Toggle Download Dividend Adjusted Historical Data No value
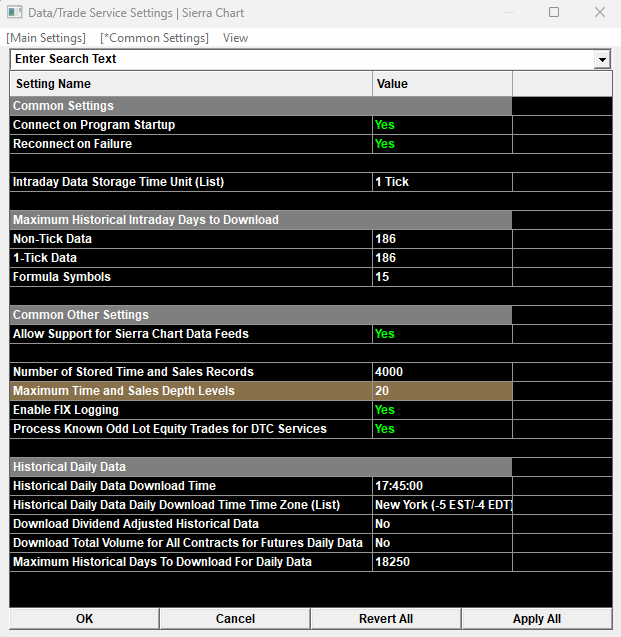 pyautogui.click(x=442, y=524)
